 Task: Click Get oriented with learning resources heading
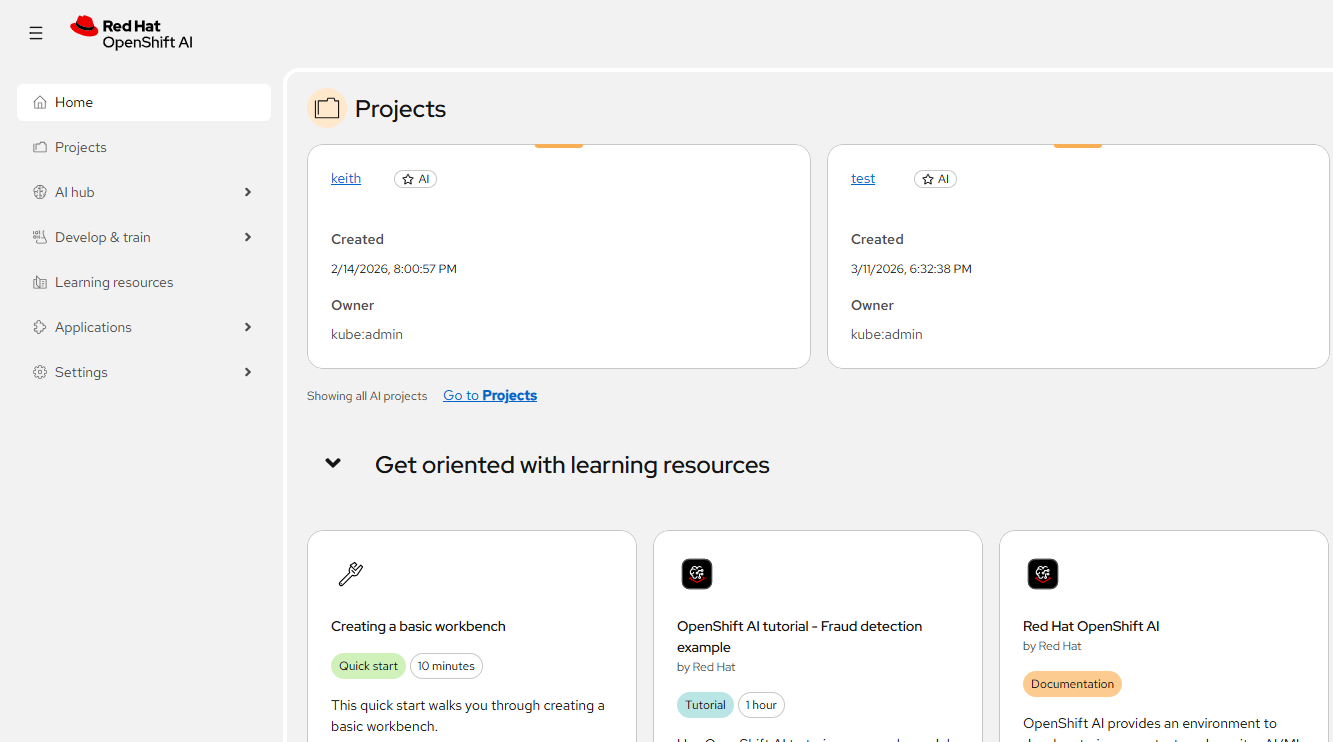point(572,465)
